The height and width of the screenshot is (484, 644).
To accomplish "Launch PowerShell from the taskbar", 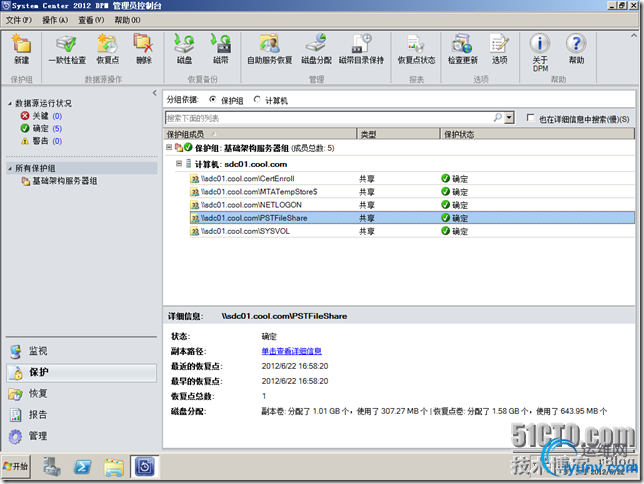I will 83,467.
